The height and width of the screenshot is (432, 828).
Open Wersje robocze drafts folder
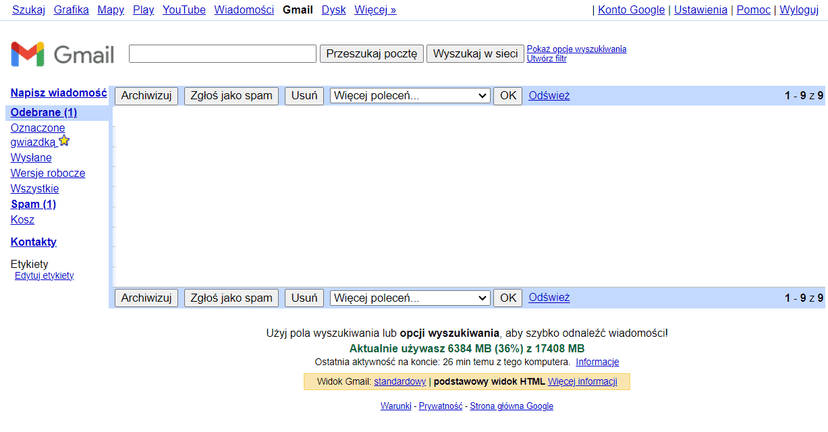[48, 173]
